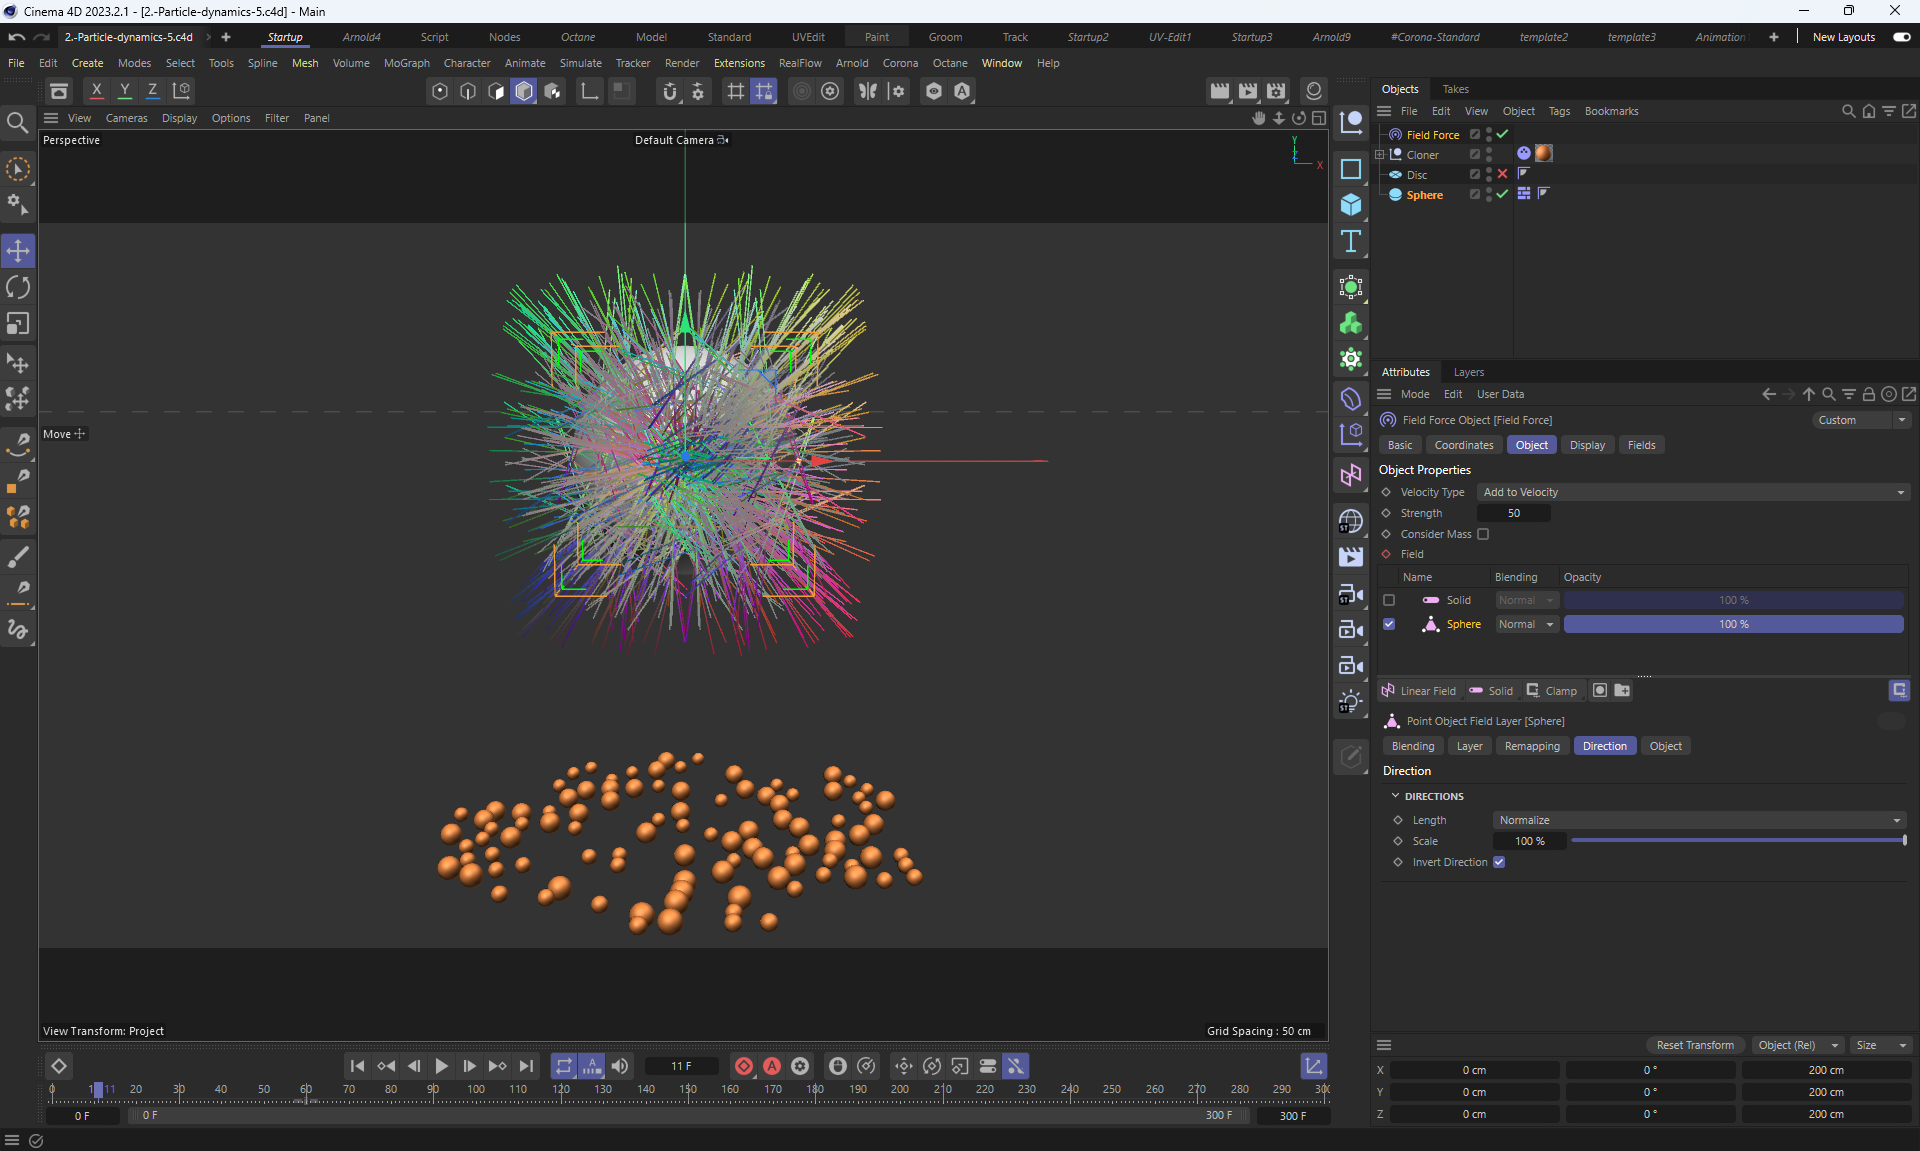Switch to the Fields tab

click(x=1641, y=445)
